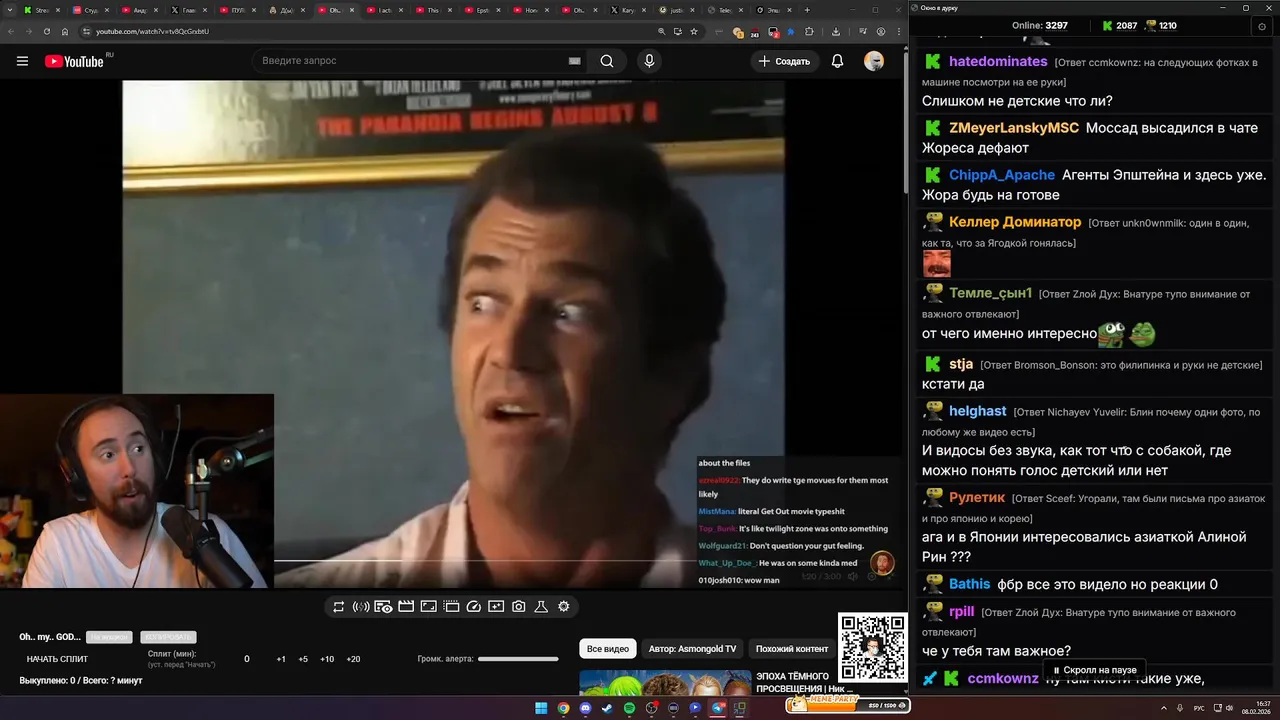Switch to the Epst browser tab
Viewport: 1280px width, 720px height.
(481, 10)
